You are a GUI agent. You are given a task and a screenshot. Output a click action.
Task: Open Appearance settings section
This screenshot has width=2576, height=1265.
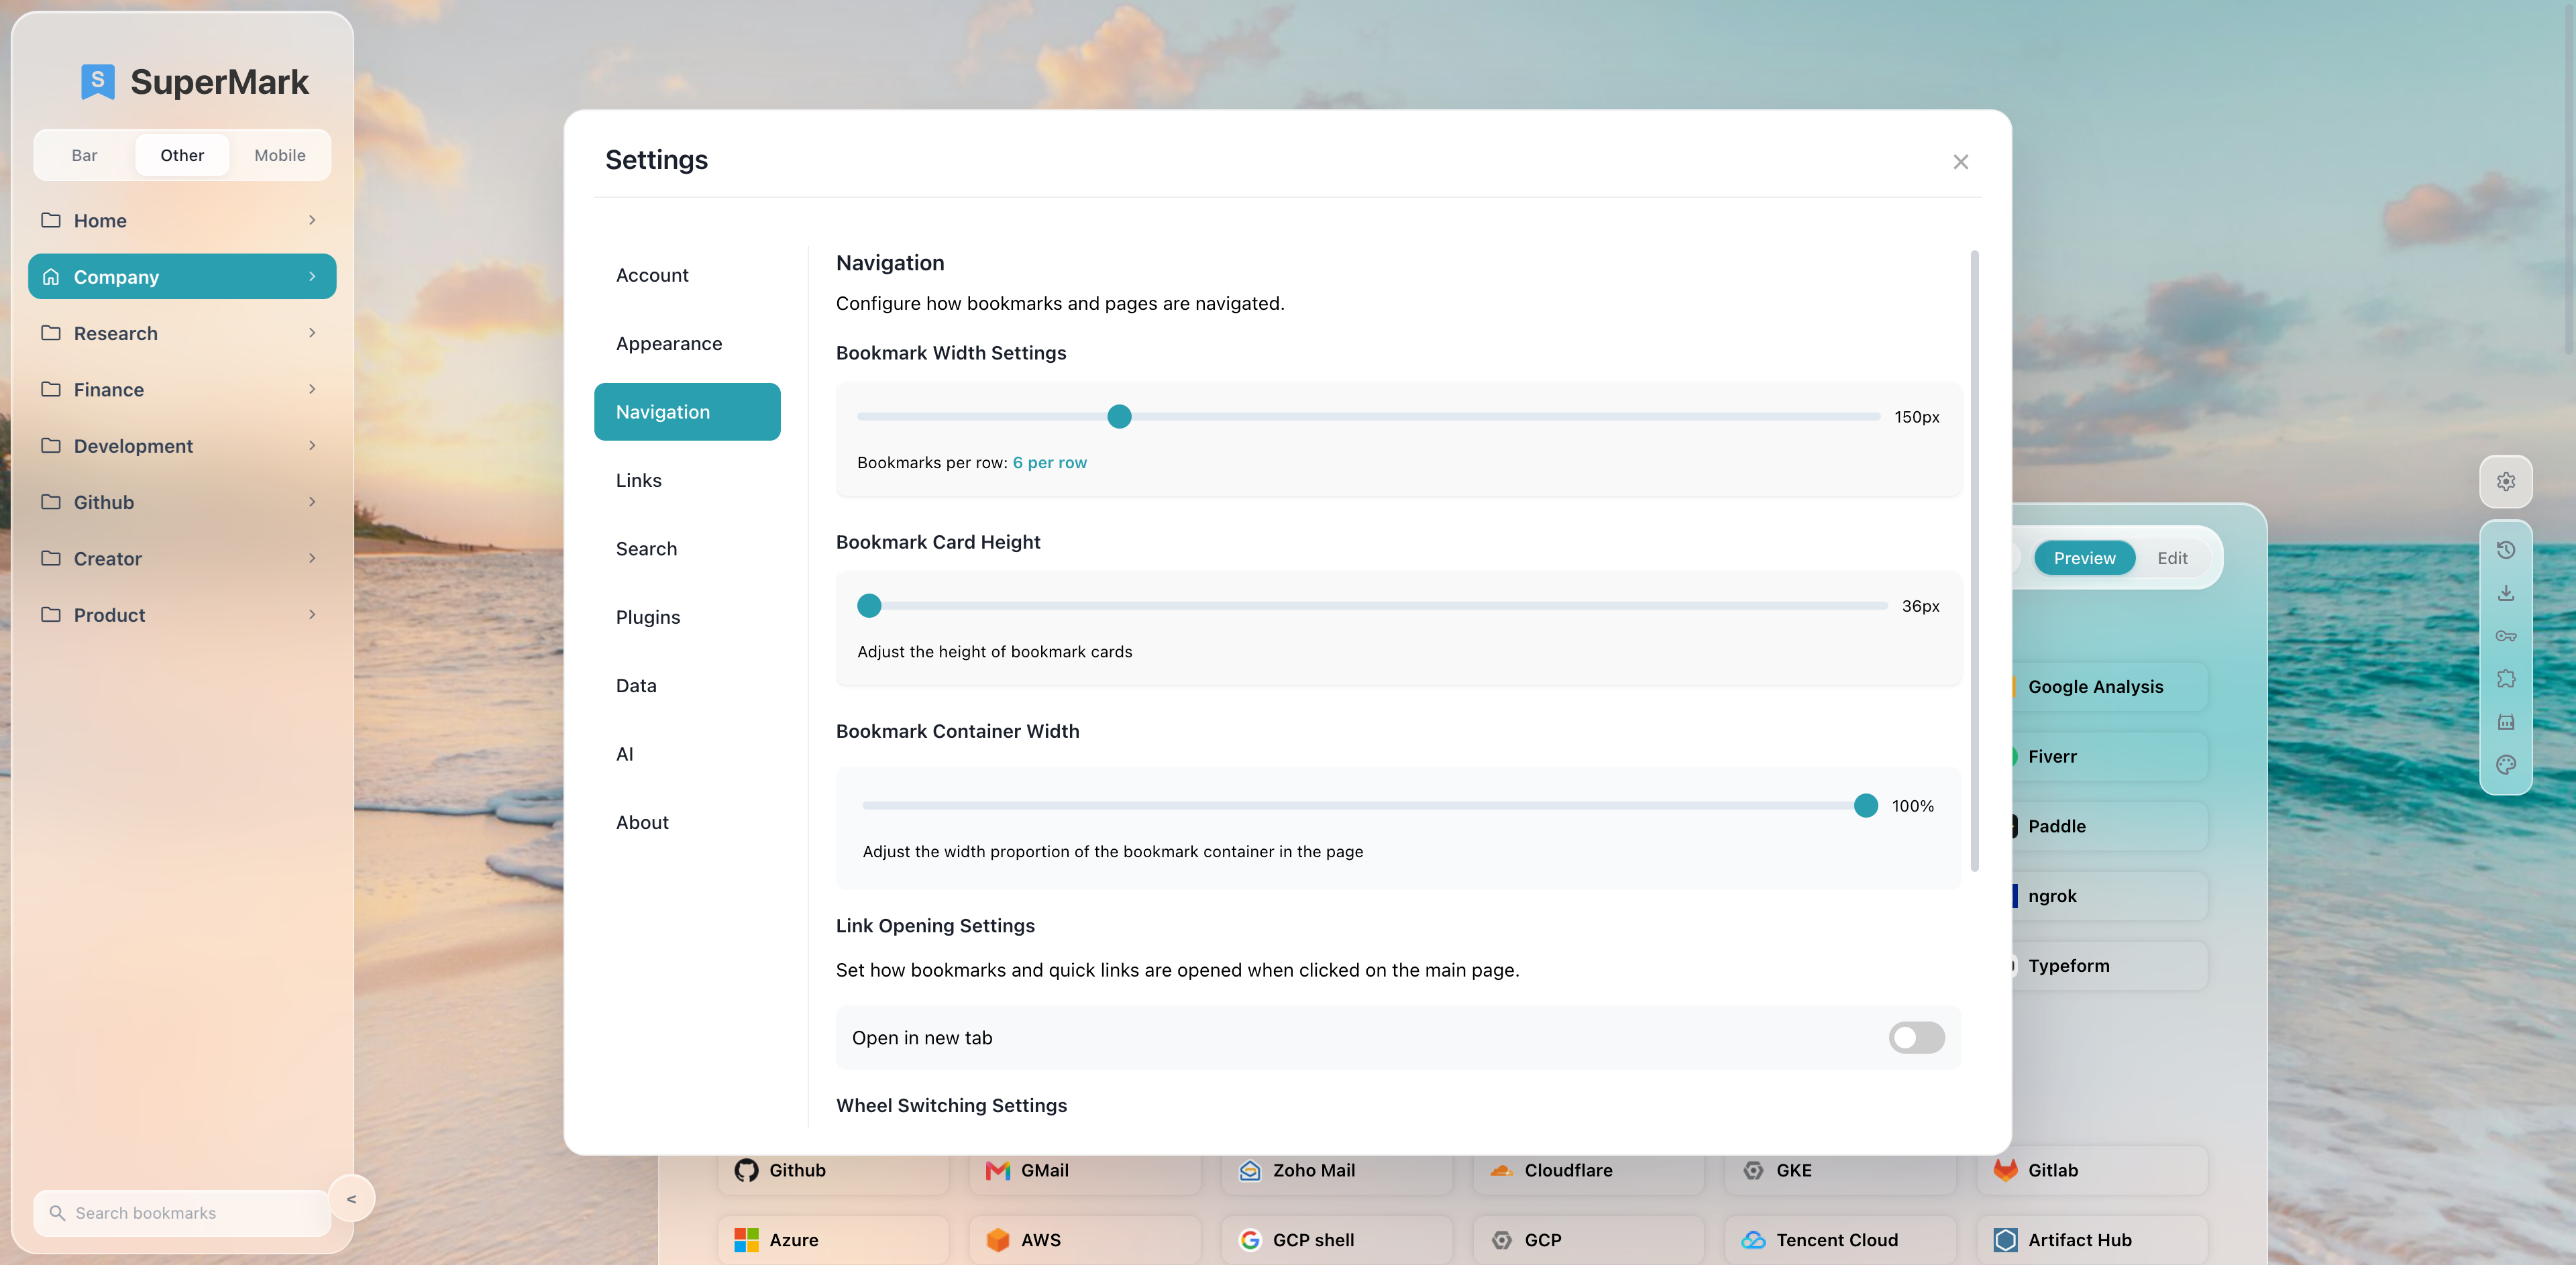[687, 343]
